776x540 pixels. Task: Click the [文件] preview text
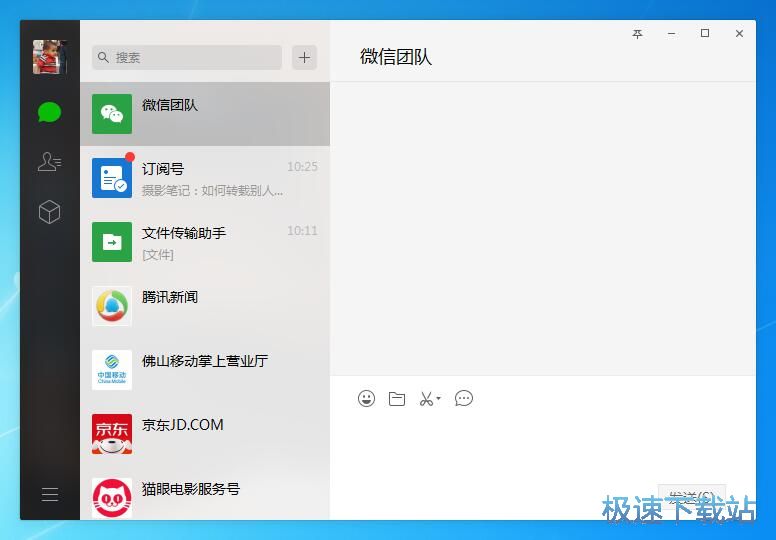coord(158,255)
